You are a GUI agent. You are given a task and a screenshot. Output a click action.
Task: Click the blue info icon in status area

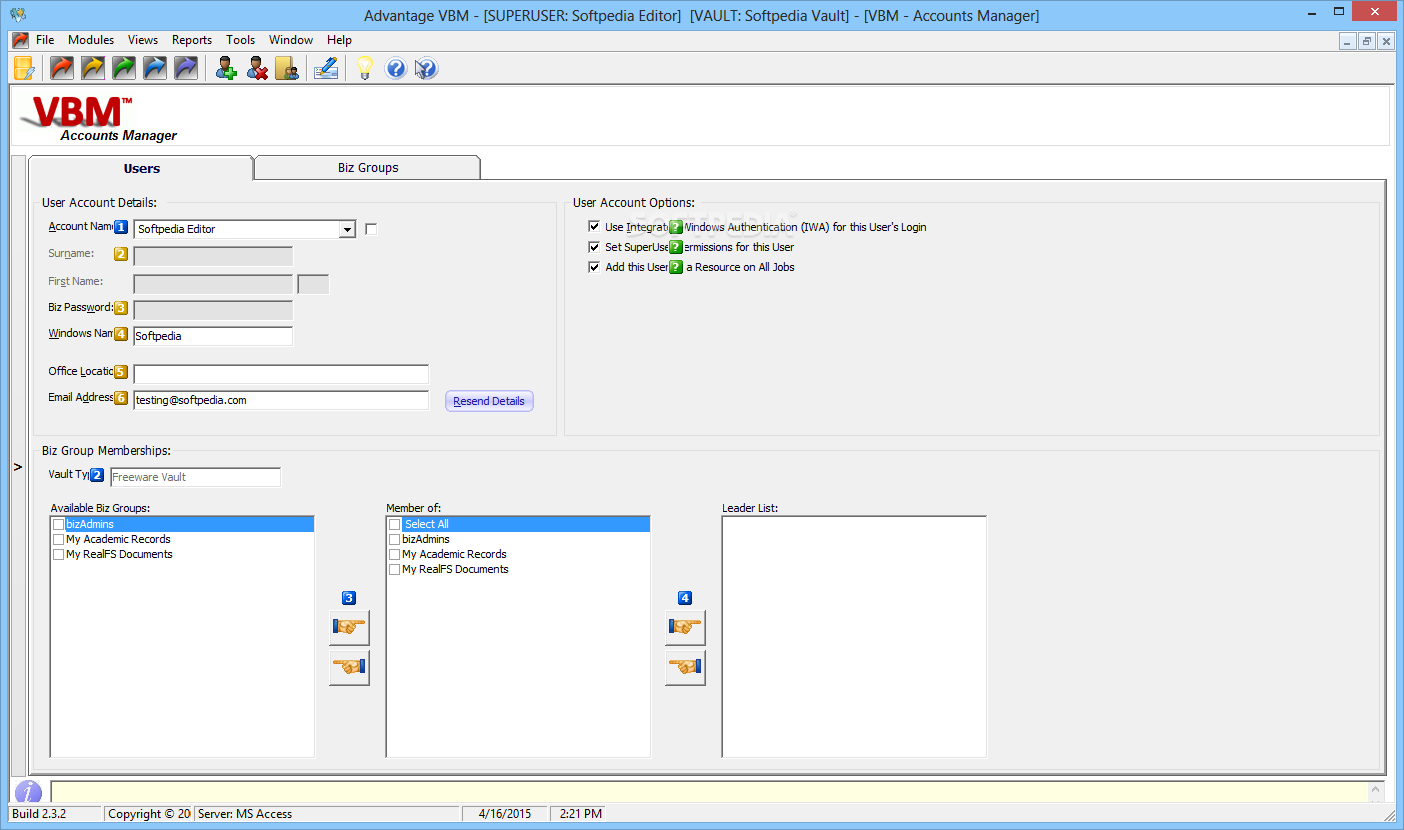[x=28, y=791]
